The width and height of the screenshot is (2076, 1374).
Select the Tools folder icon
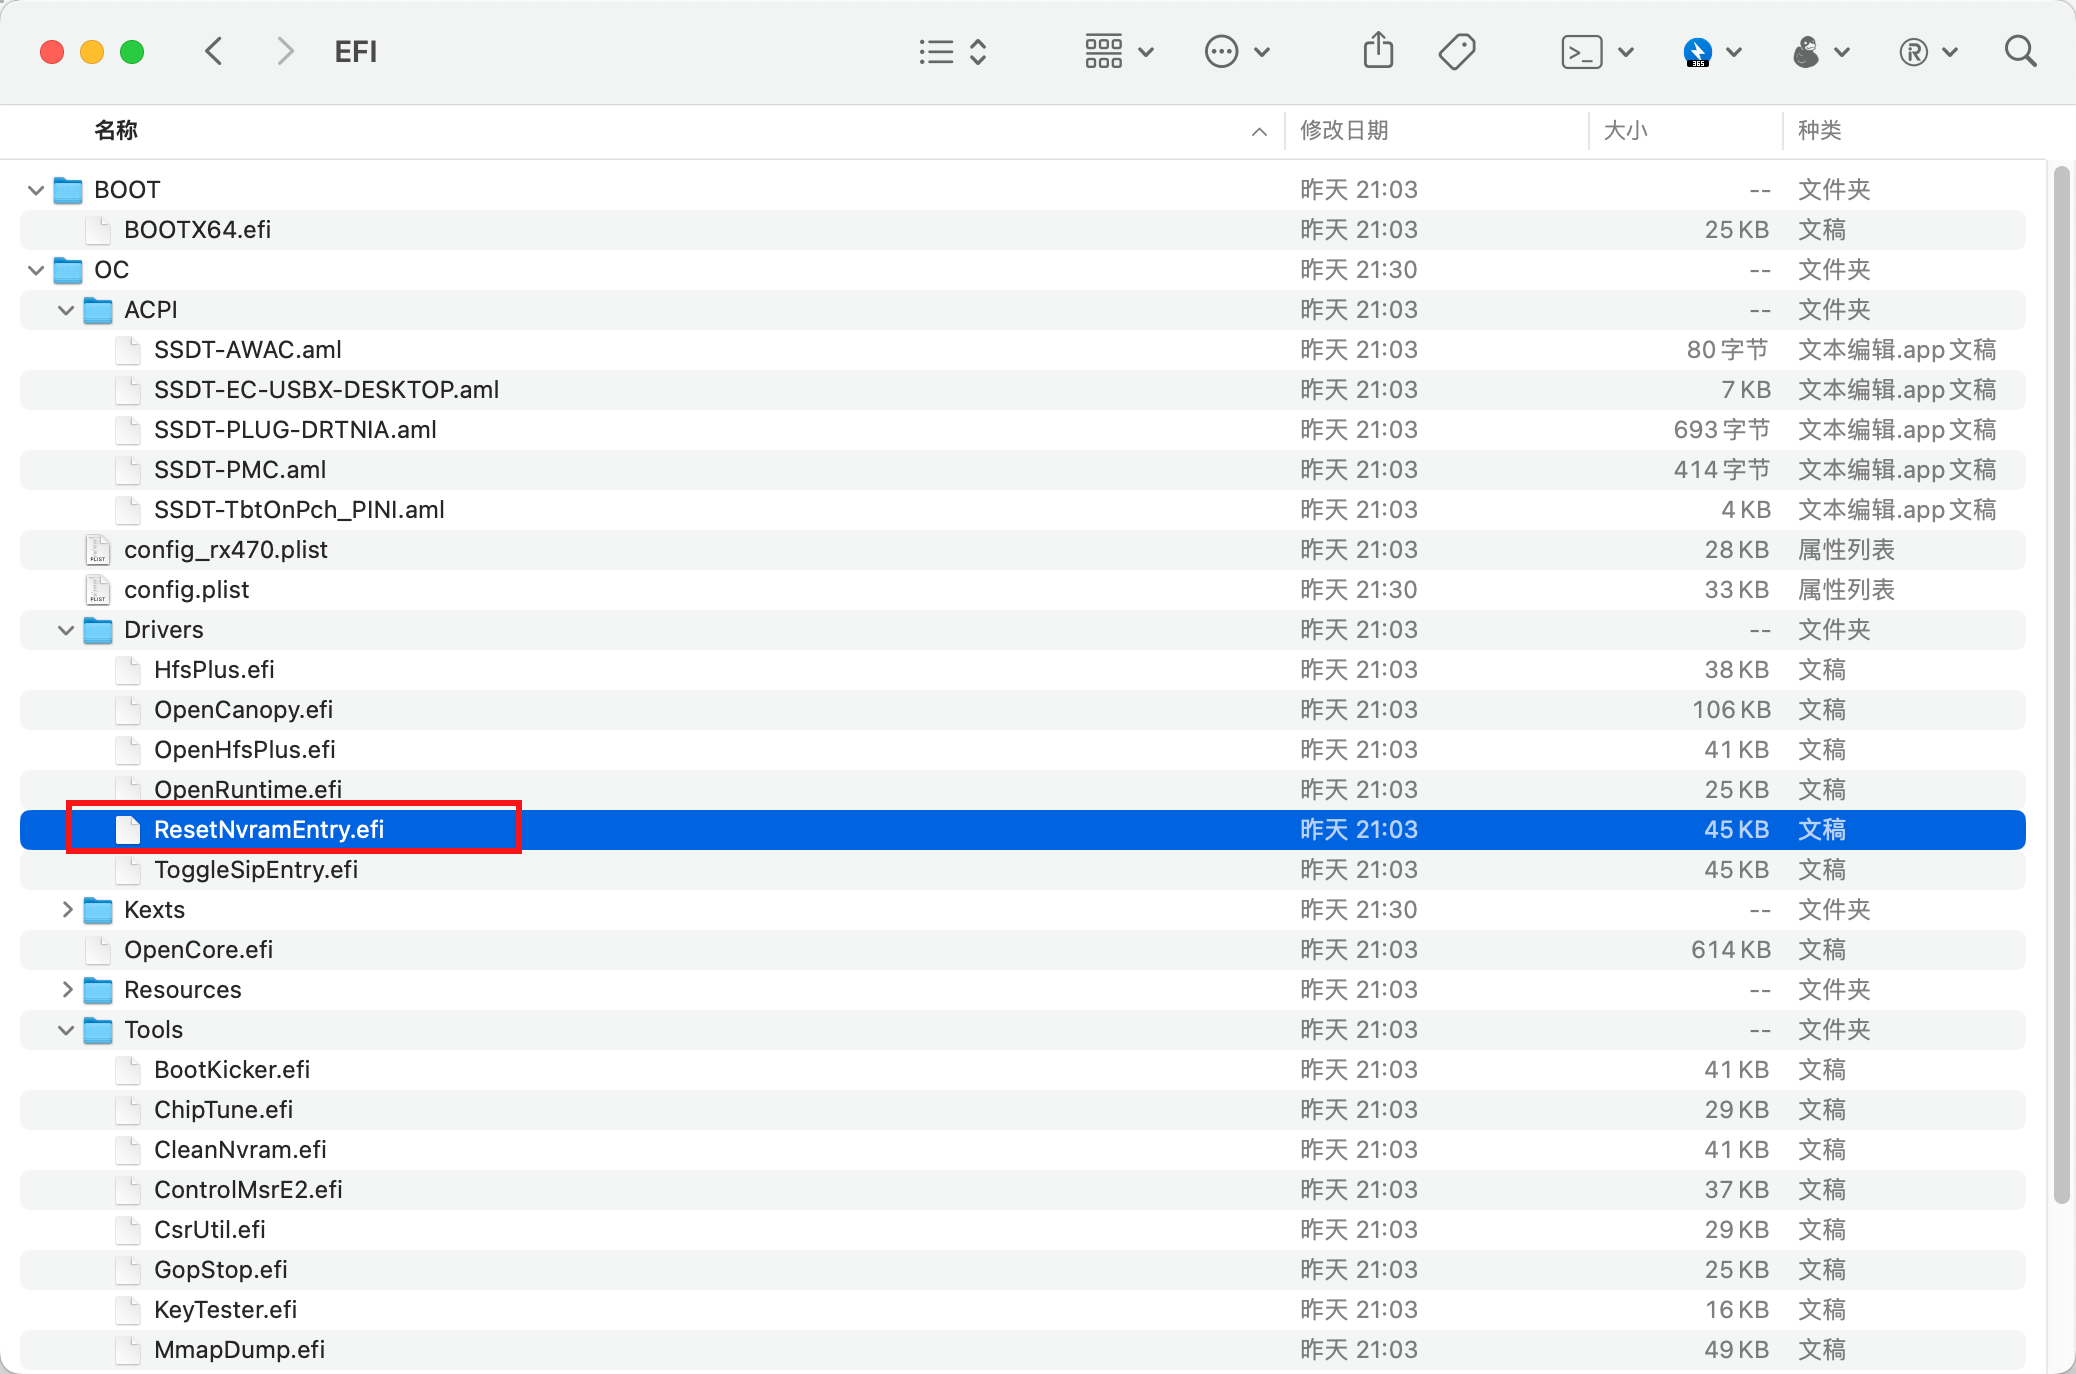[98, 1030]
